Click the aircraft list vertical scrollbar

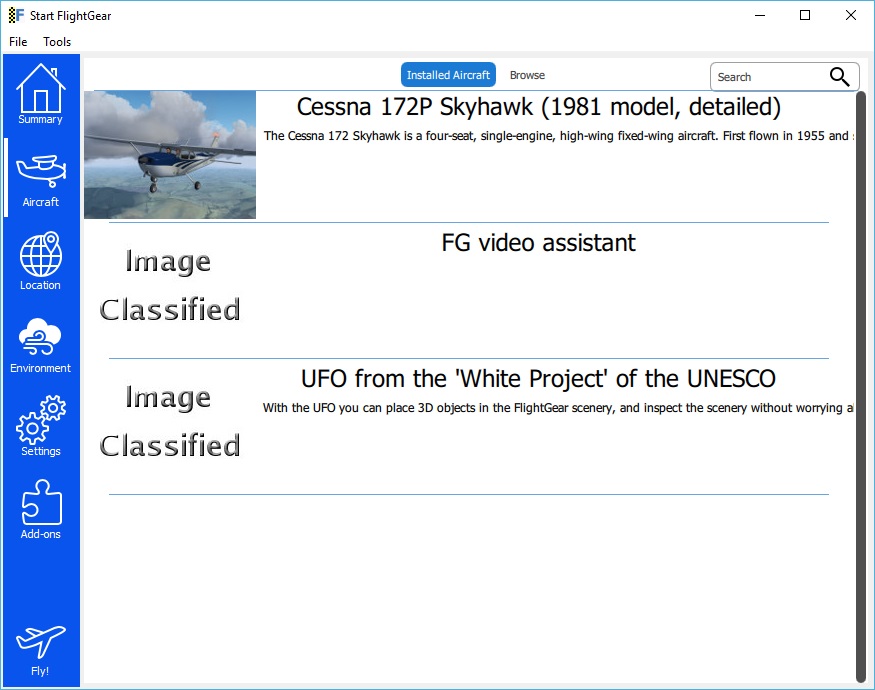pyautogui.click(x=860, y=386)
